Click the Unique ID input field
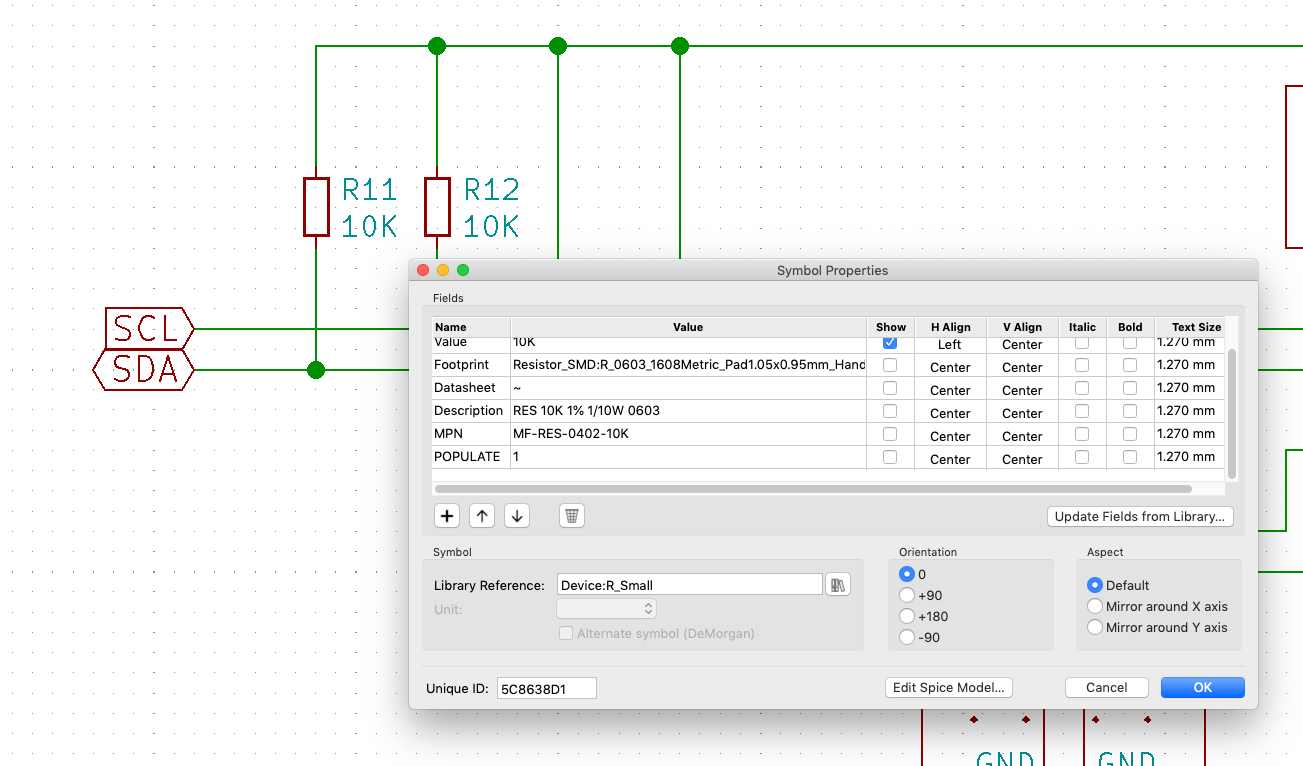The height and width of the screenshot is (766, 1303). click(546, 688)
